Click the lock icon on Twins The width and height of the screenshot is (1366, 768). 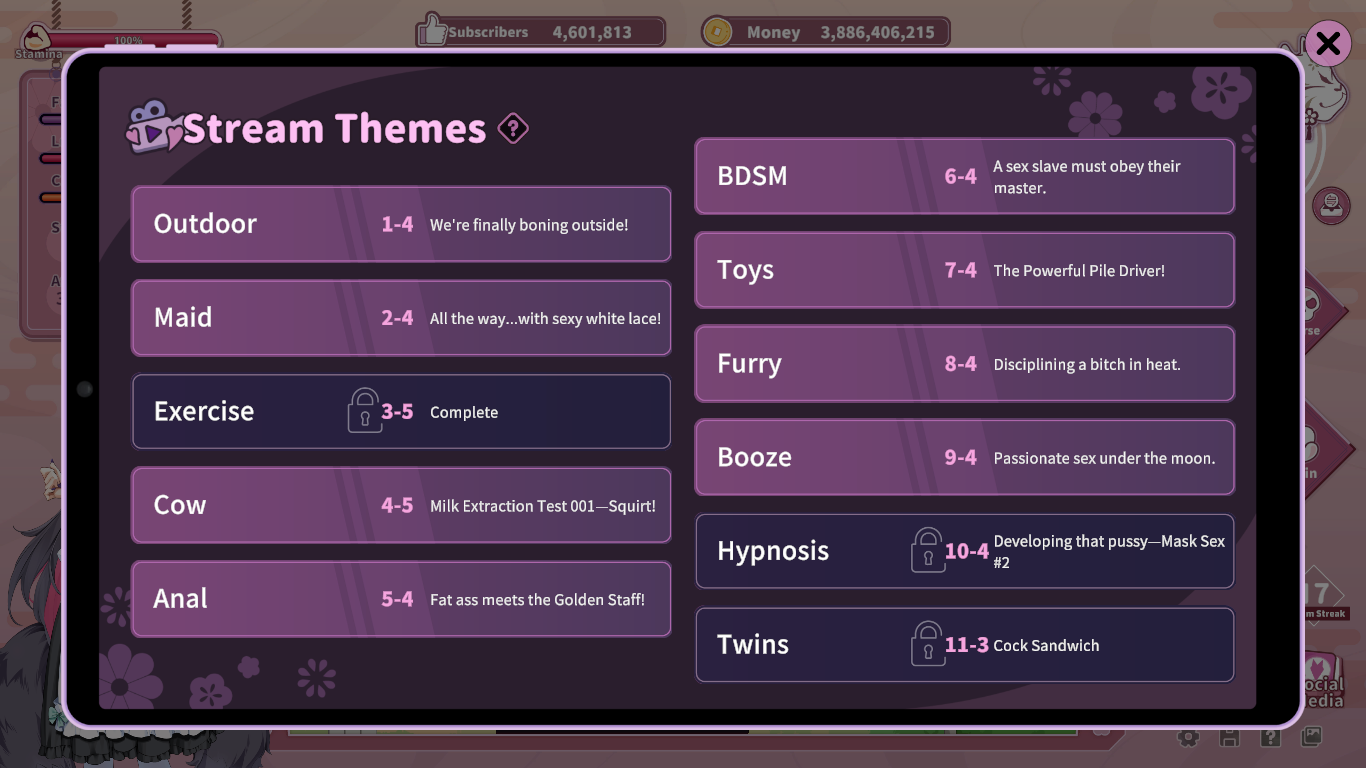click(x=928, y=644)
